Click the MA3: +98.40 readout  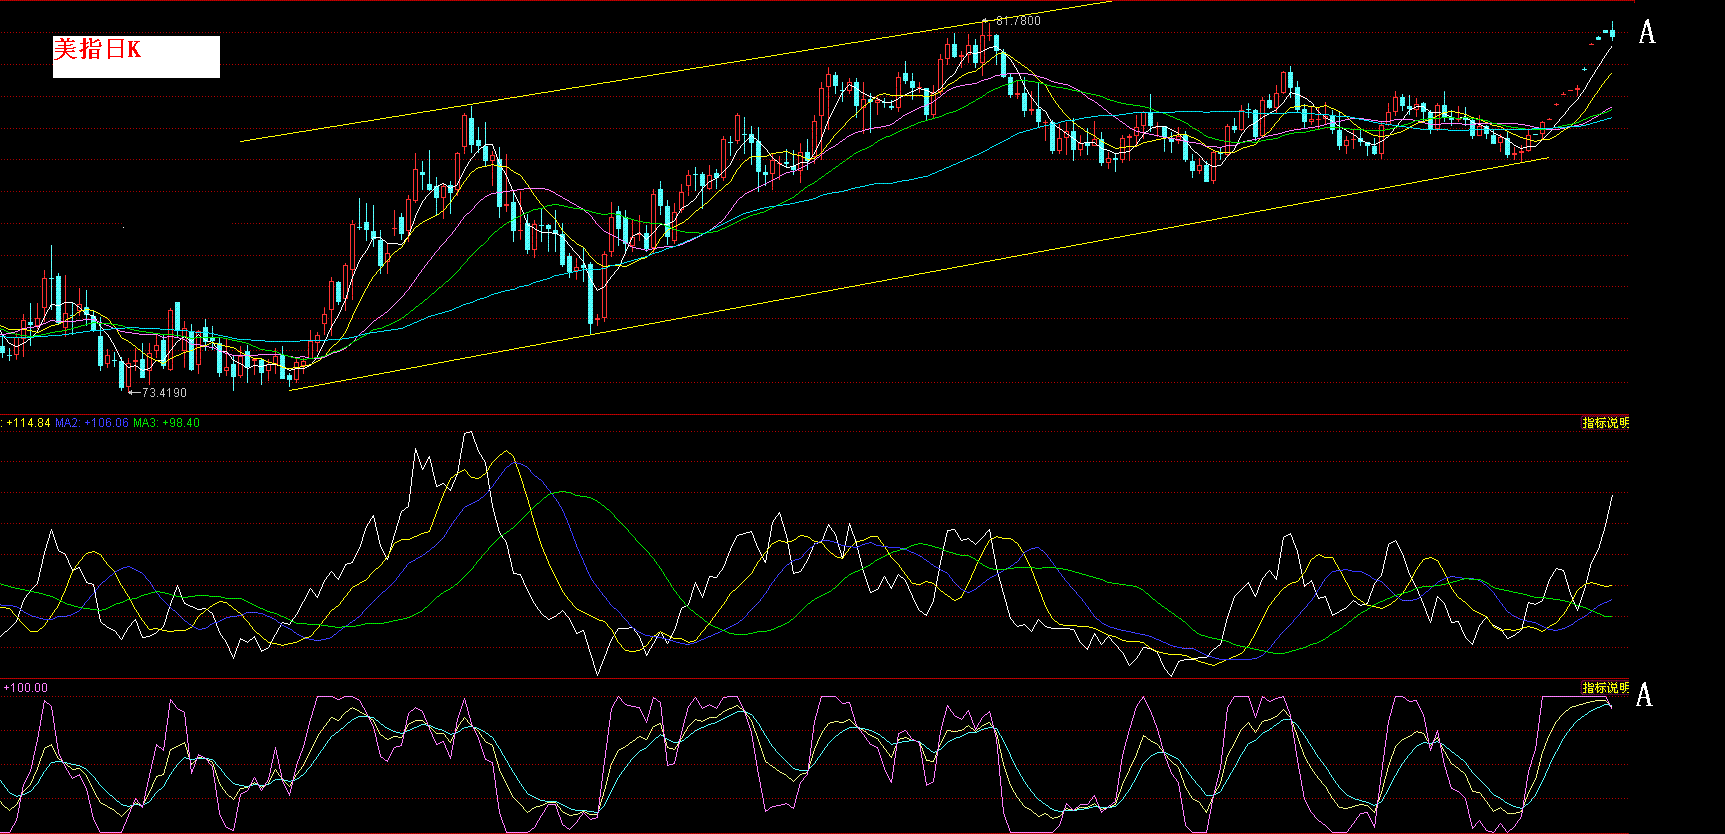[x=166, y=423]
